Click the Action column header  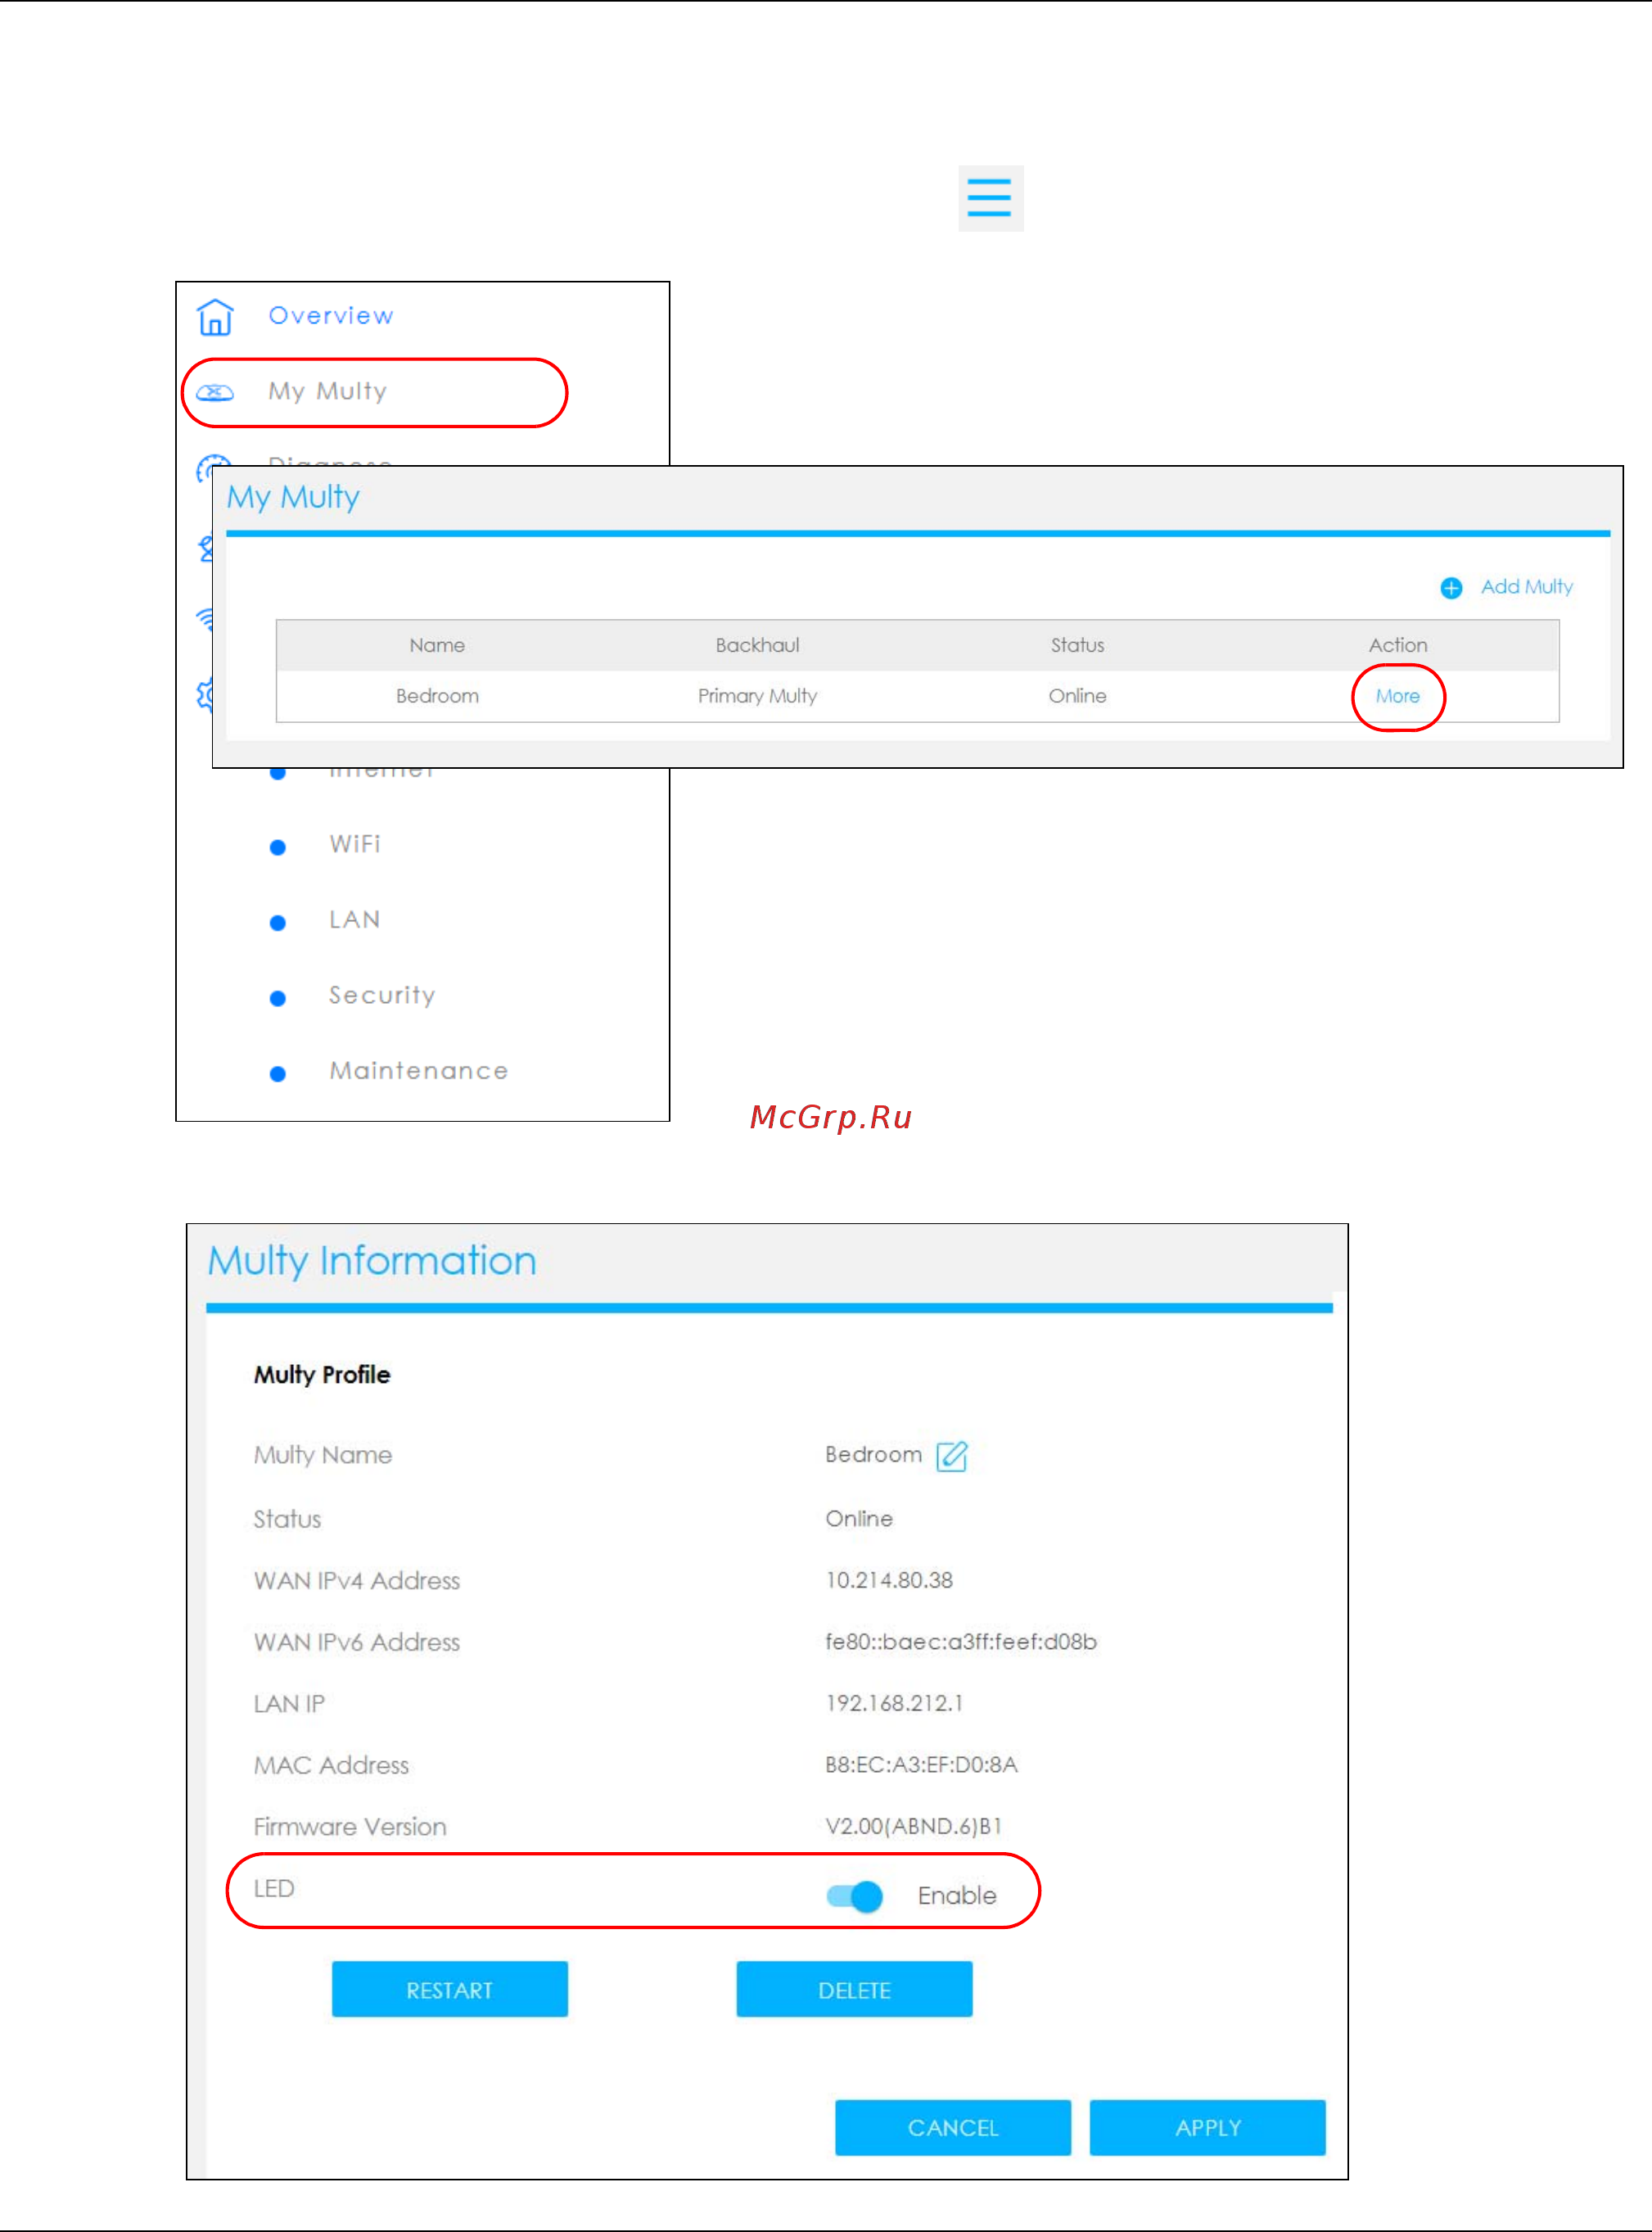click(1398, 646)
